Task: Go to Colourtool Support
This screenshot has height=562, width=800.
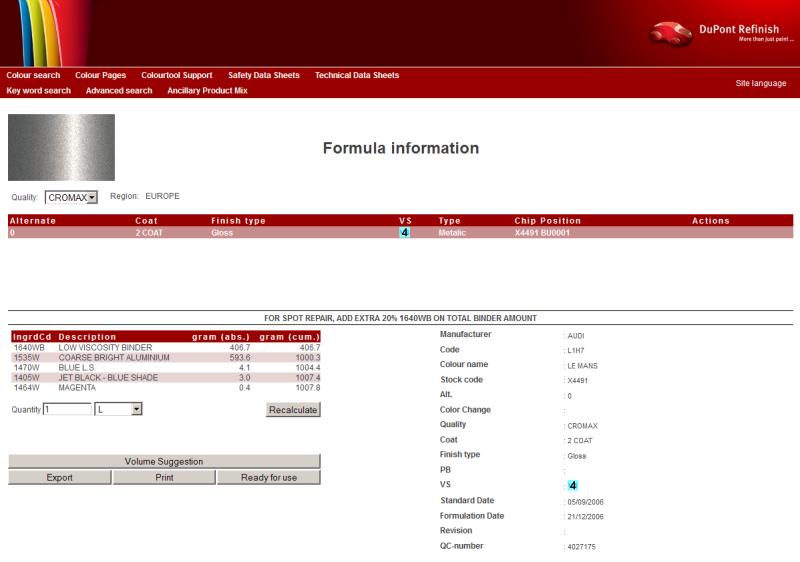Action: tap(176, 75)
